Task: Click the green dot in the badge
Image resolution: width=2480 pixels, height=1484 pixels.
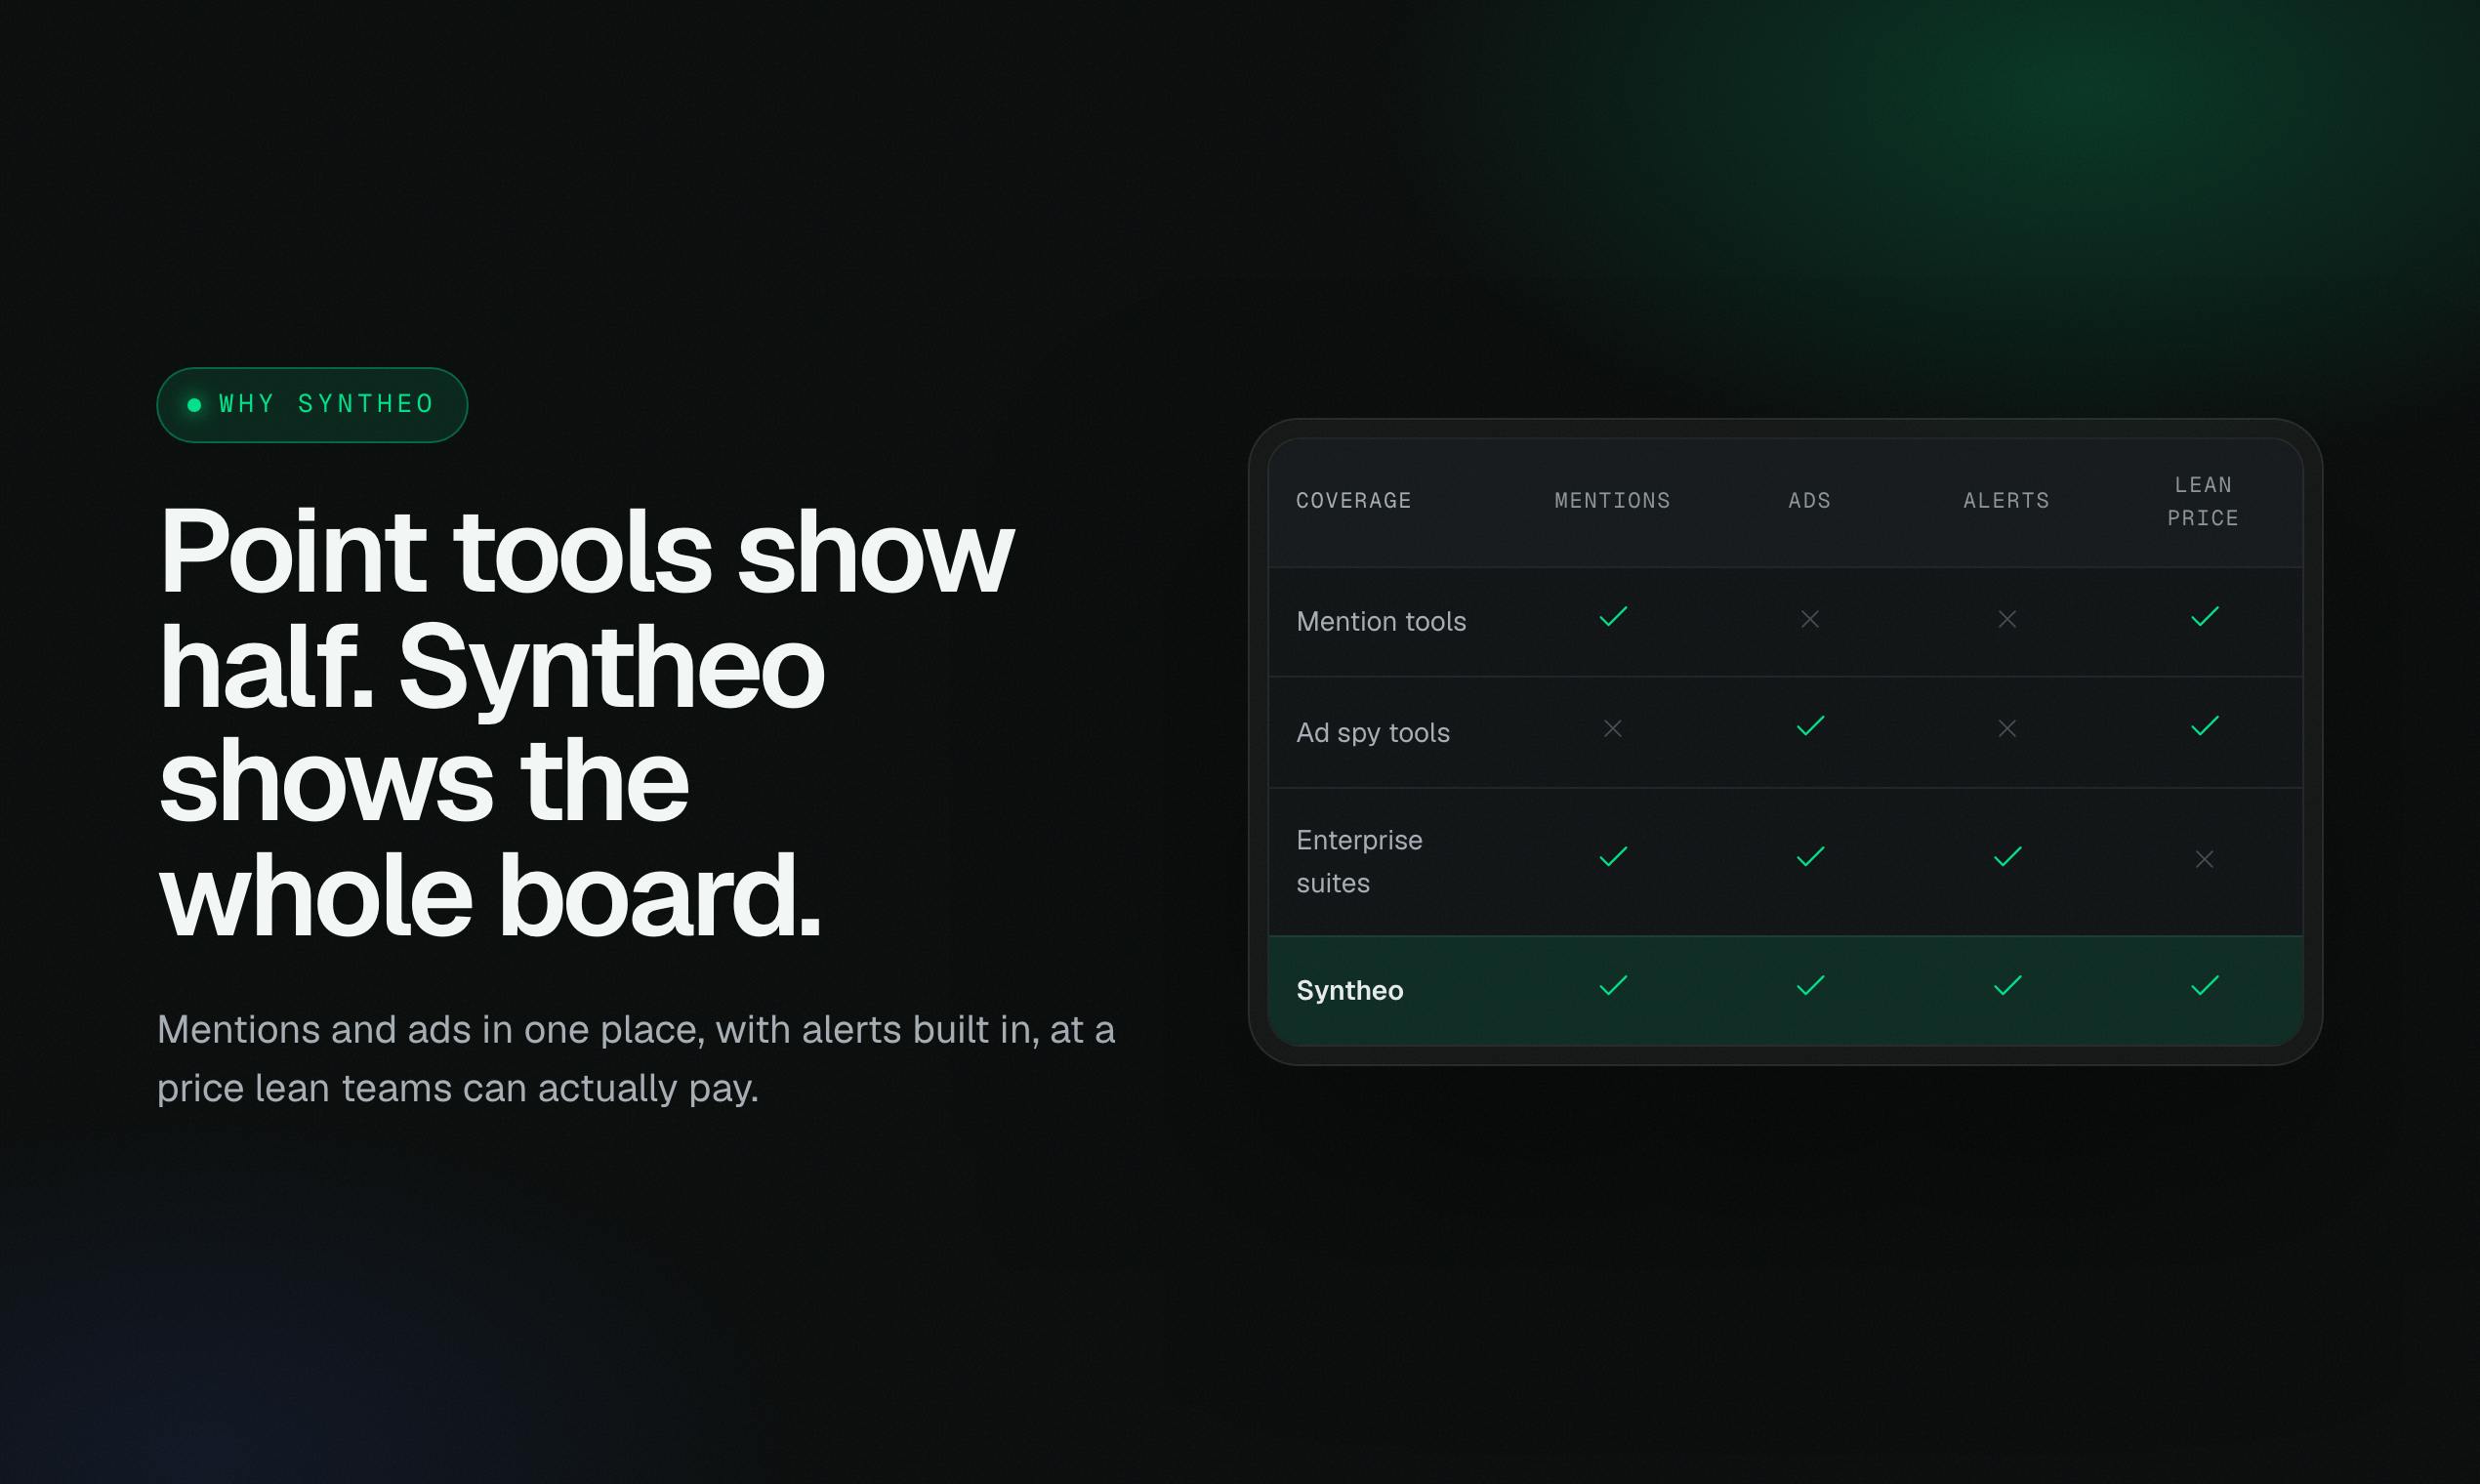Action: [x=195, y=405]
